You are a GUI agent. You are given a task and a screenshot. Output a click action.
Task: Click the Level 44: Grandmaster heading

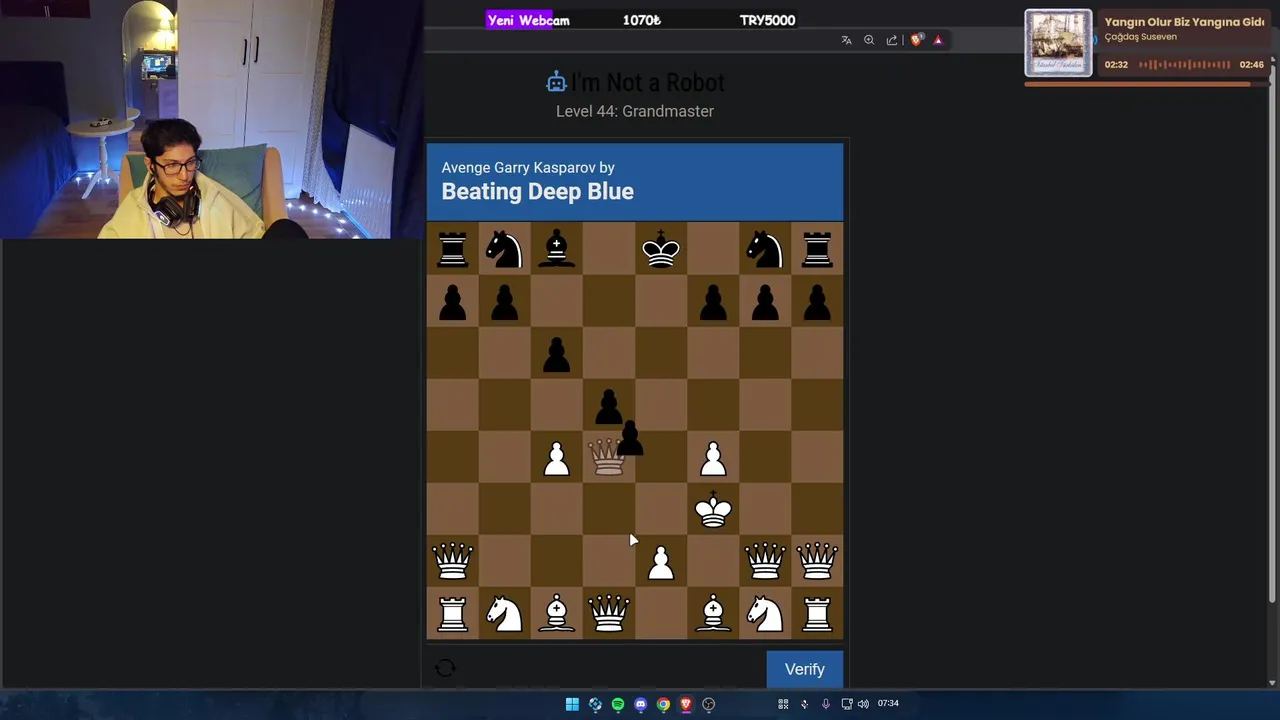point(635,111)
